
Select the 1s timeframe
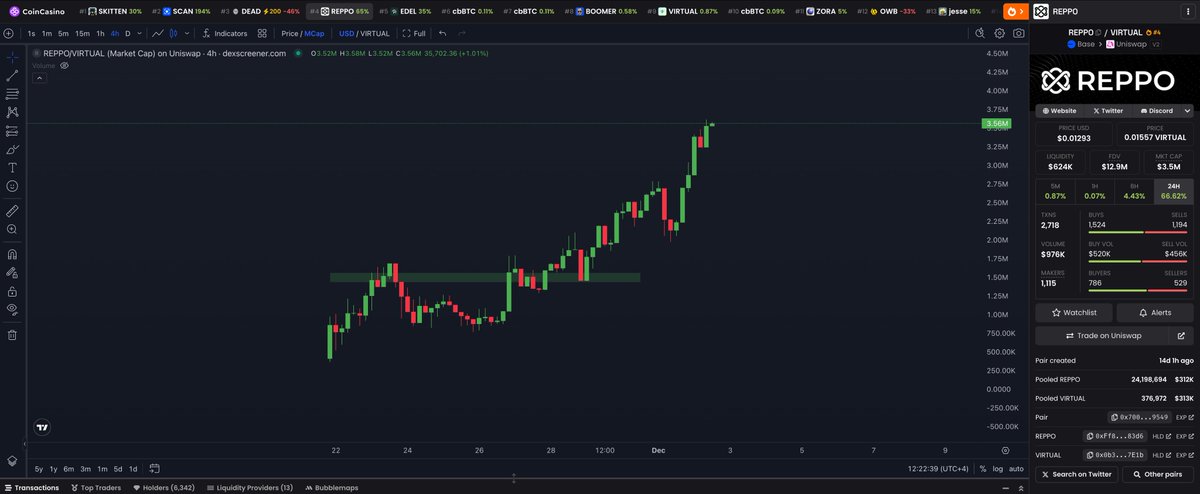32,33
